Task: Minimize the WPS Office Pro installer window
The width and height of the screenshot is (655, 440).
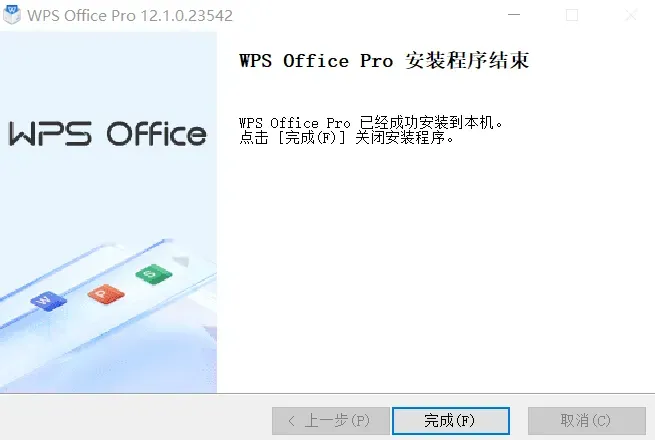Action: pyautogui.click(x=514, y=15)
